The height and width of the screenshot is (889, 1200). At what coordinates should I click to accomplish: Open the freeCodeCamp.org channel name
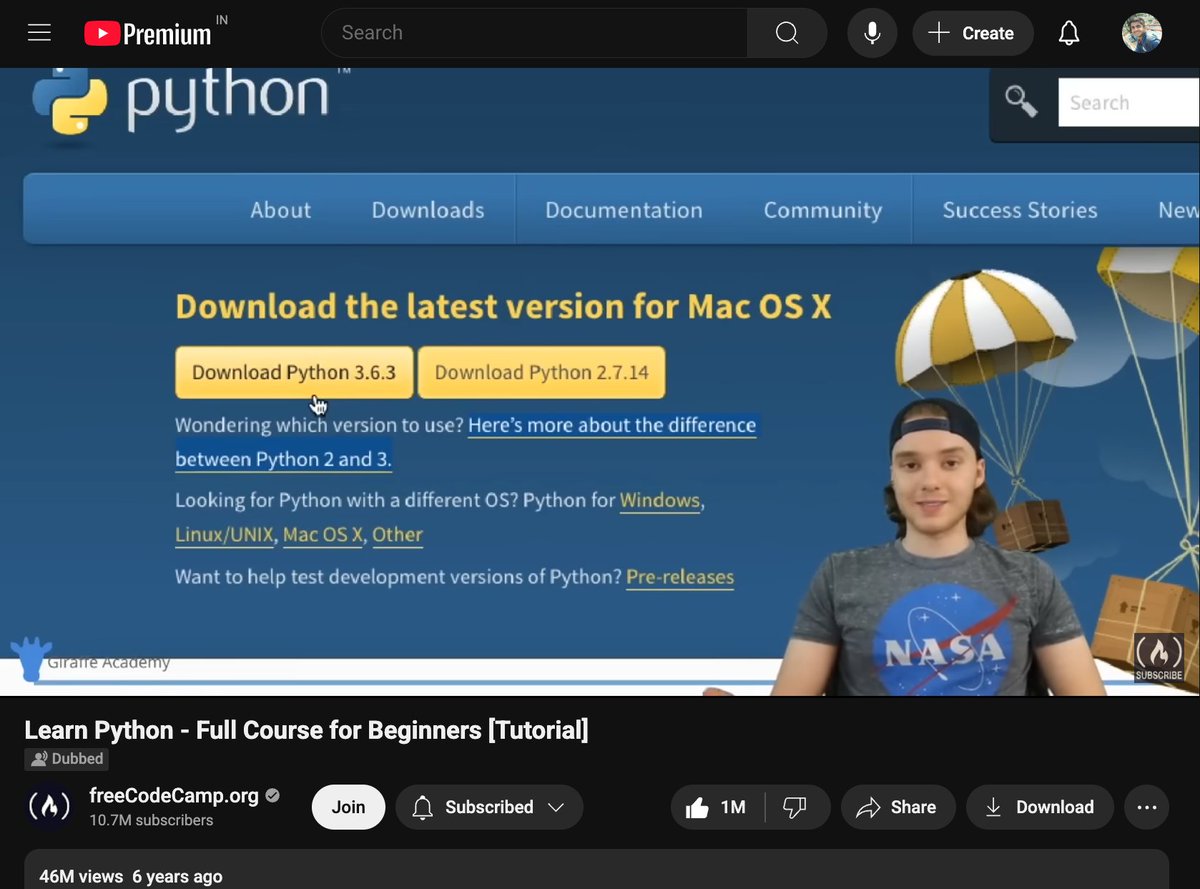(174, 796)
